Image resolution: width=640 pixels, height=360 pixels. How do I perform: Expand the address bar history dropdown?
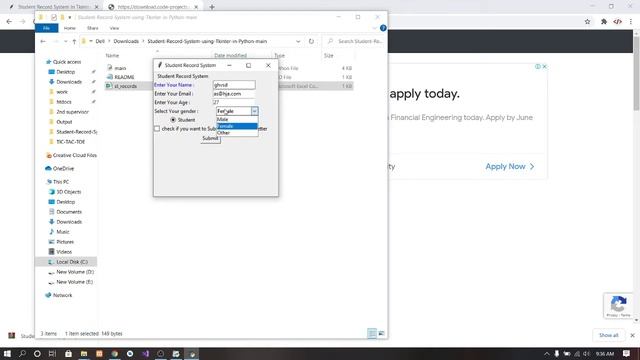click(x=298, y=41)
